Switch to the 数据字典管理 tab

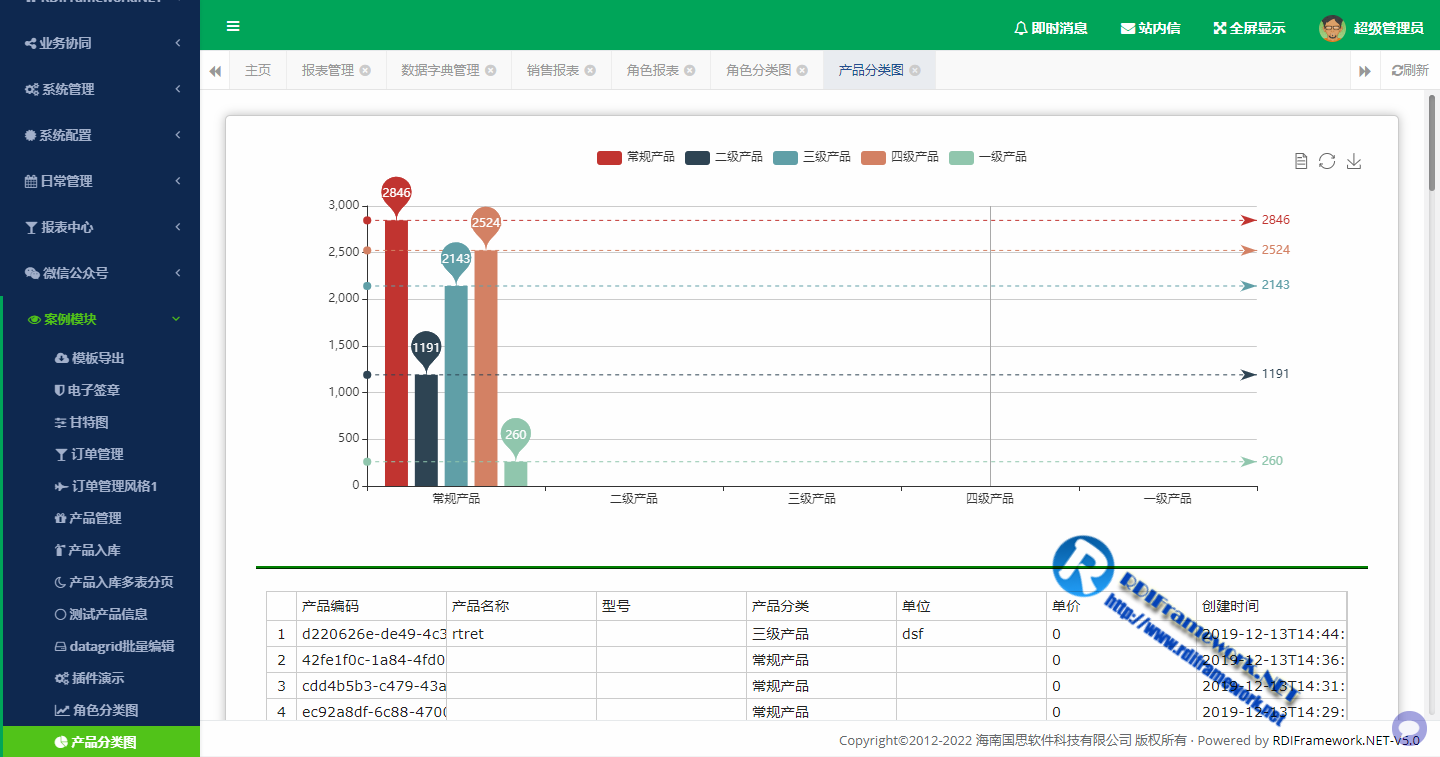(440, 70)
